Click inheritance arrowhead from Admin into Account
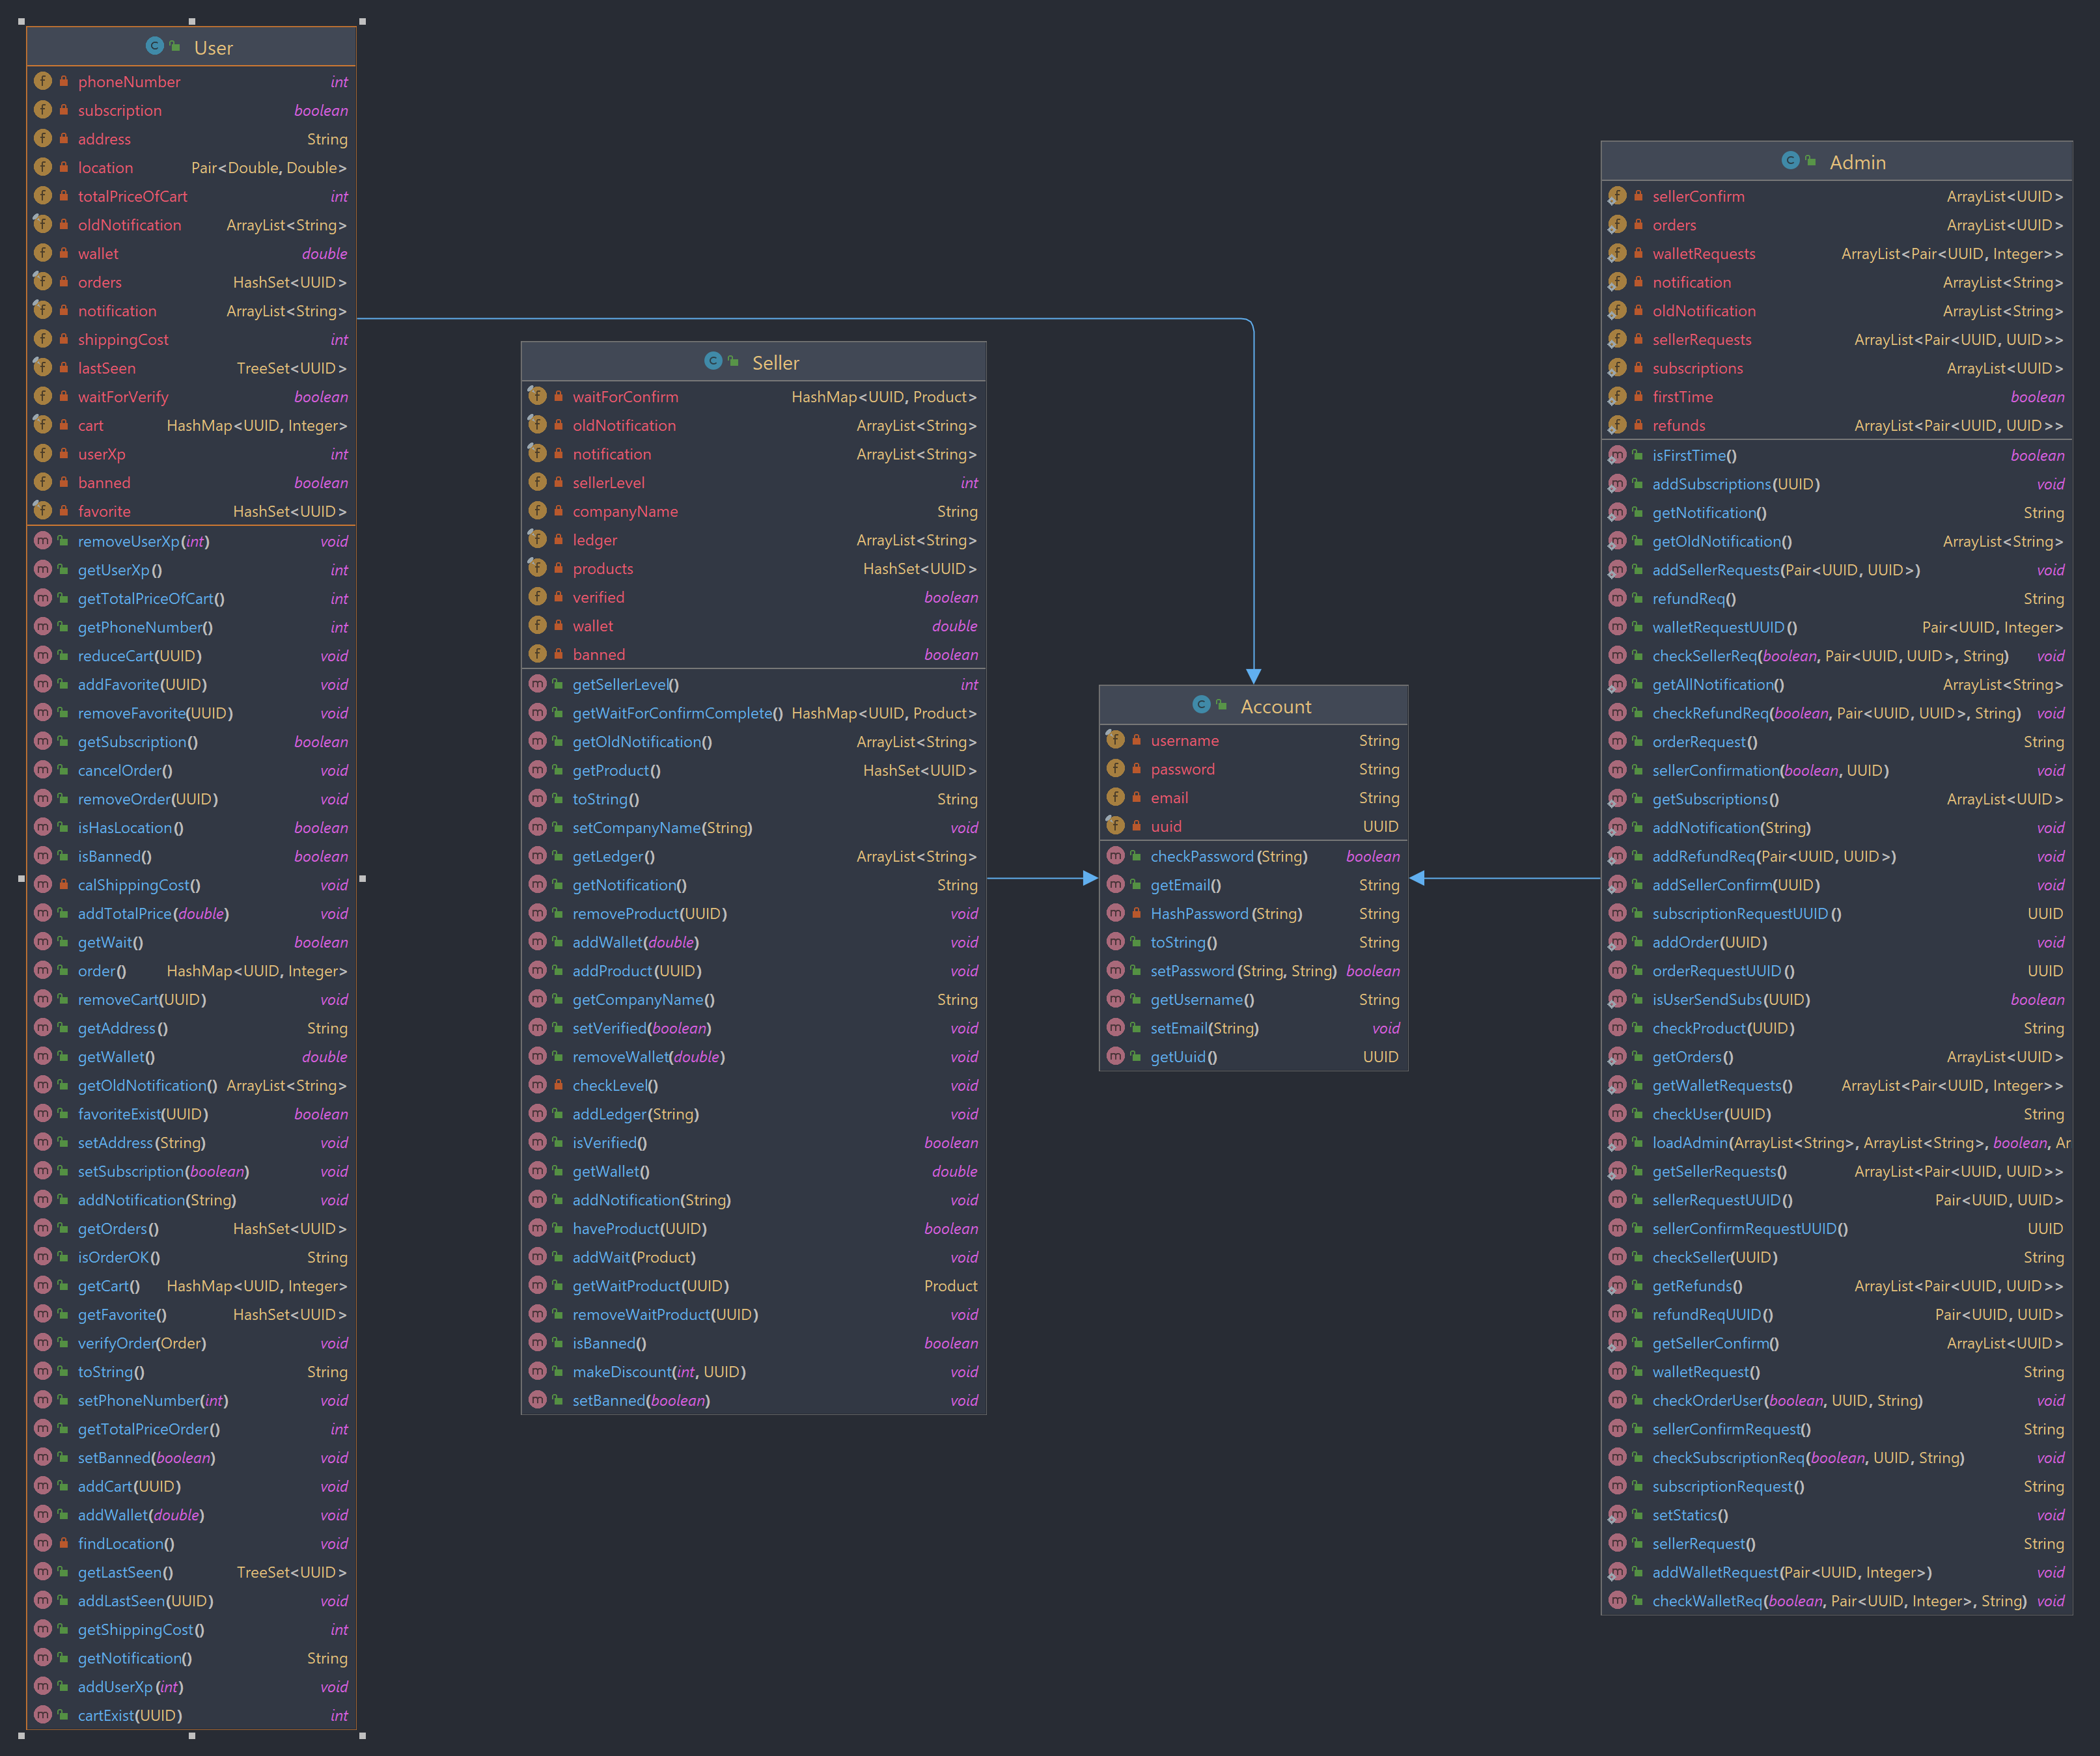Image resolution: width=2100 pixels, height=1756 pixels. tap(1418, 878)
